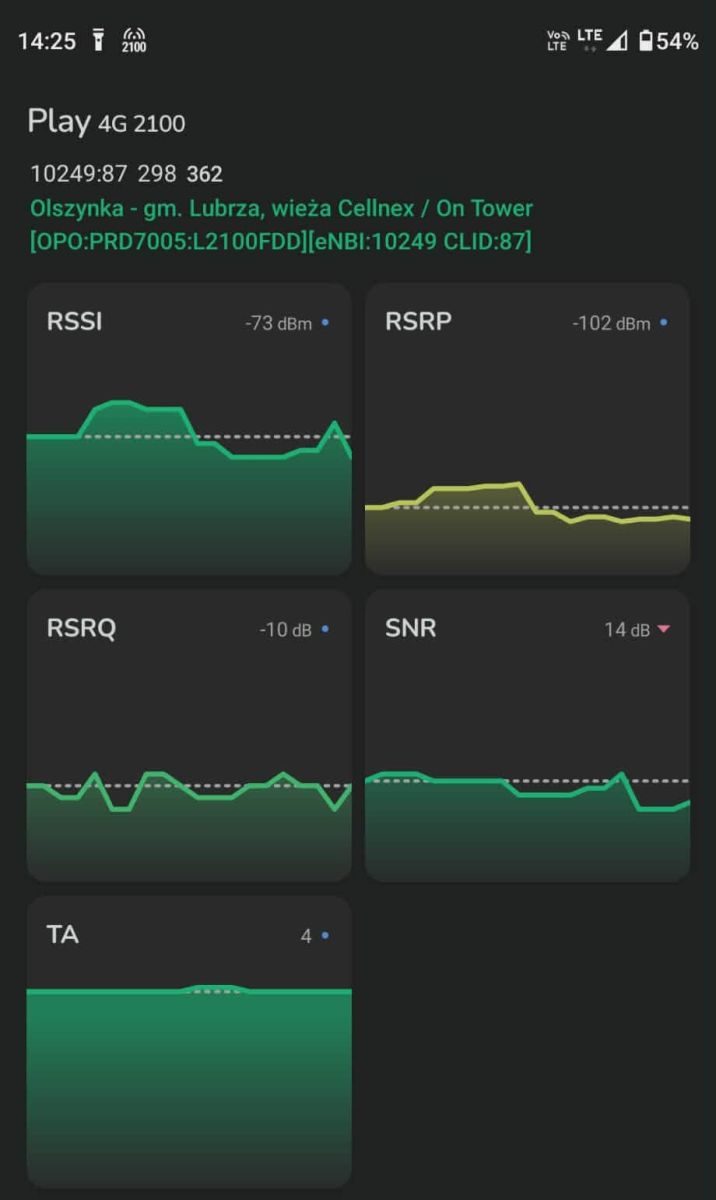This screenshot has width=716, height=1200.
Task: Tap the VoLTE status icon
Action: (557, 41)
